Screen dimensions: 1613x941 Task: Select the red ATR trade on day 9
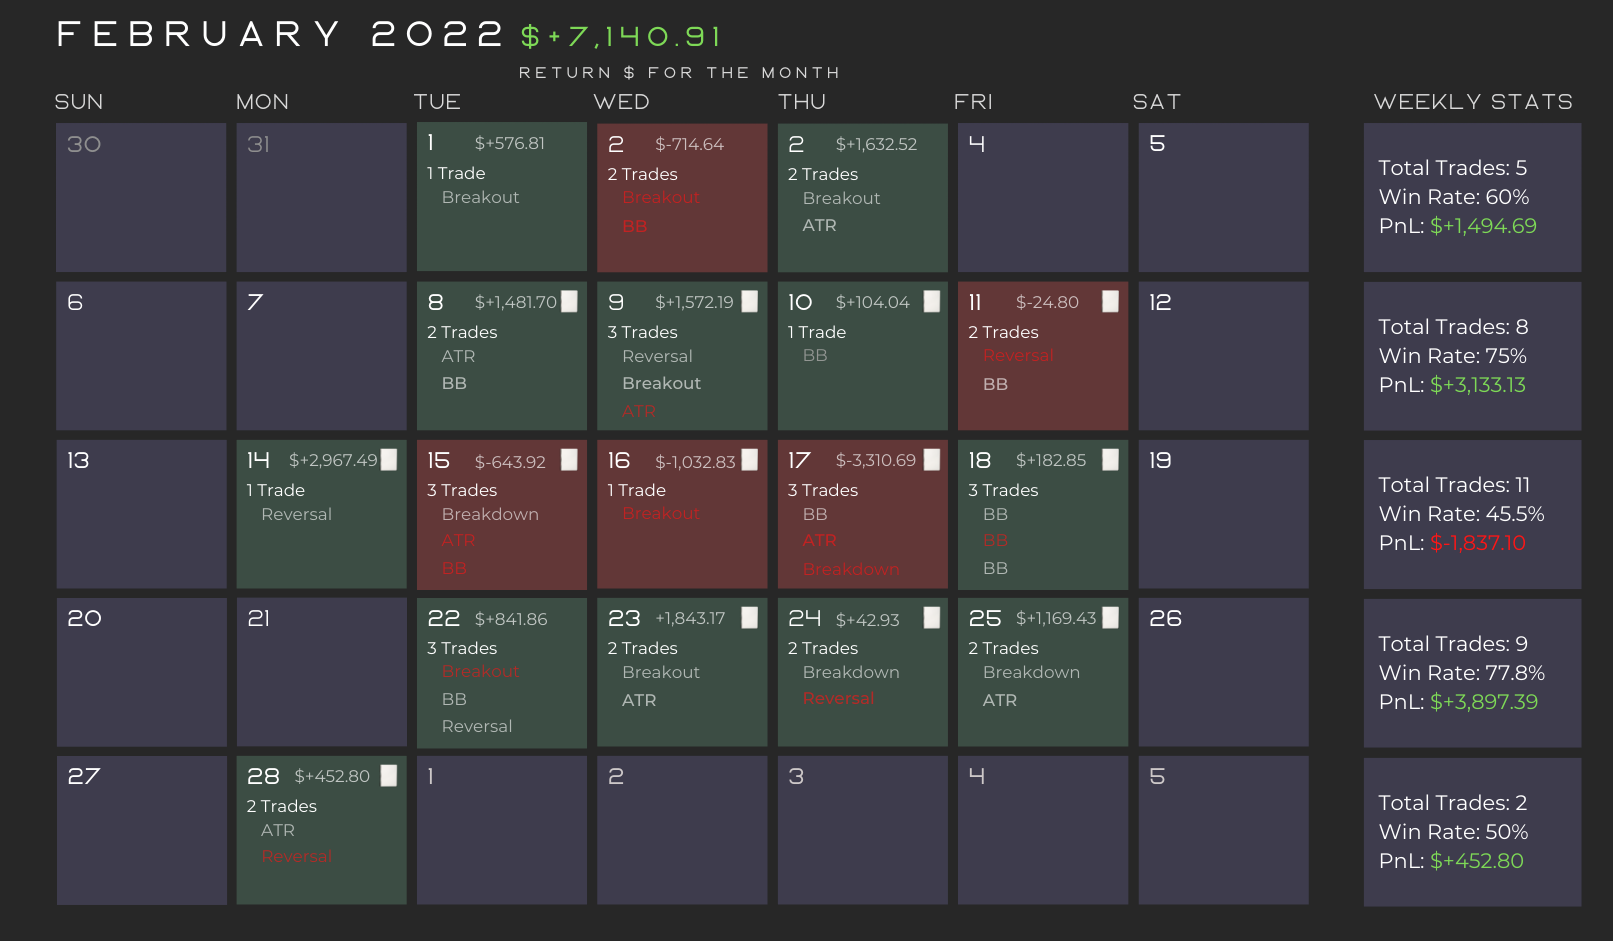click(x=639, y=411)
